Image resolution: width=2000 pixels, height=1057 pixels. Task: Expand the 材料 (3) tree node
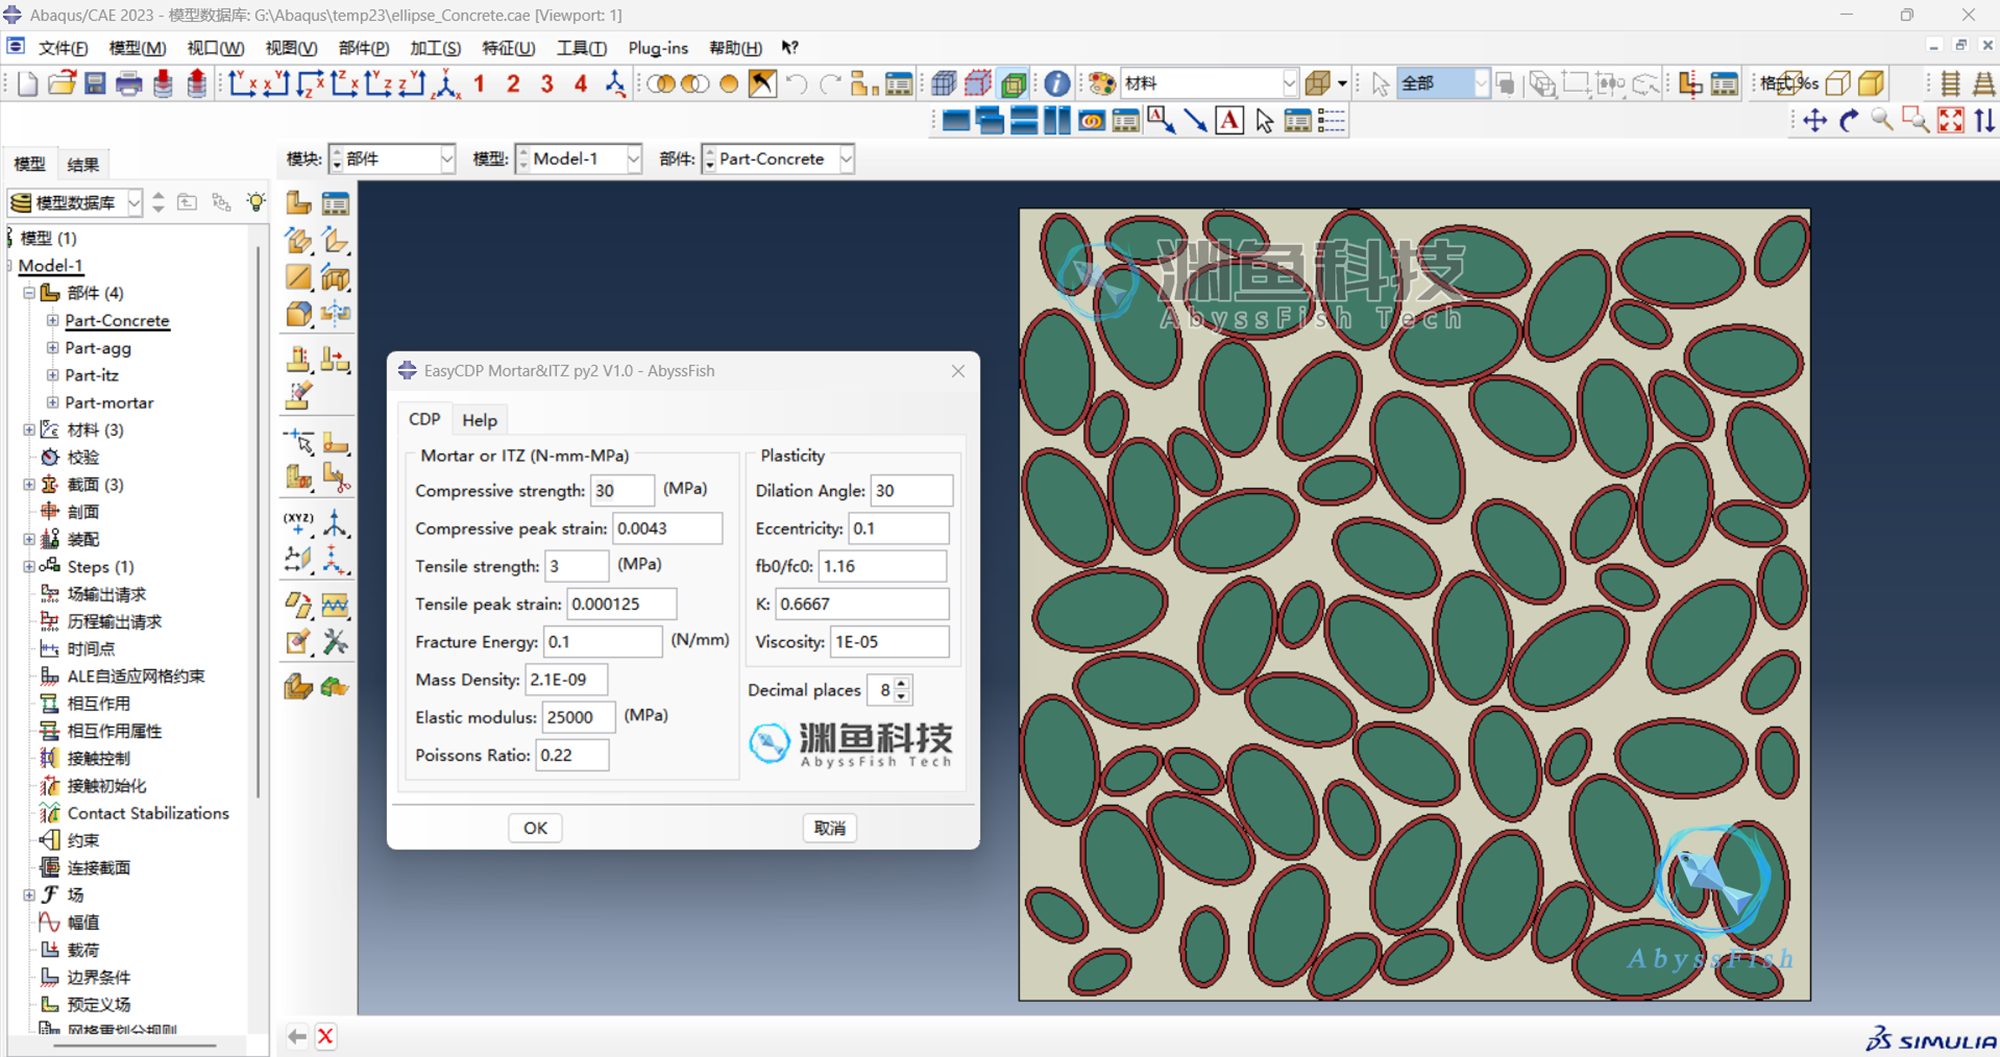pyautogui.click(x=29, y=430)
